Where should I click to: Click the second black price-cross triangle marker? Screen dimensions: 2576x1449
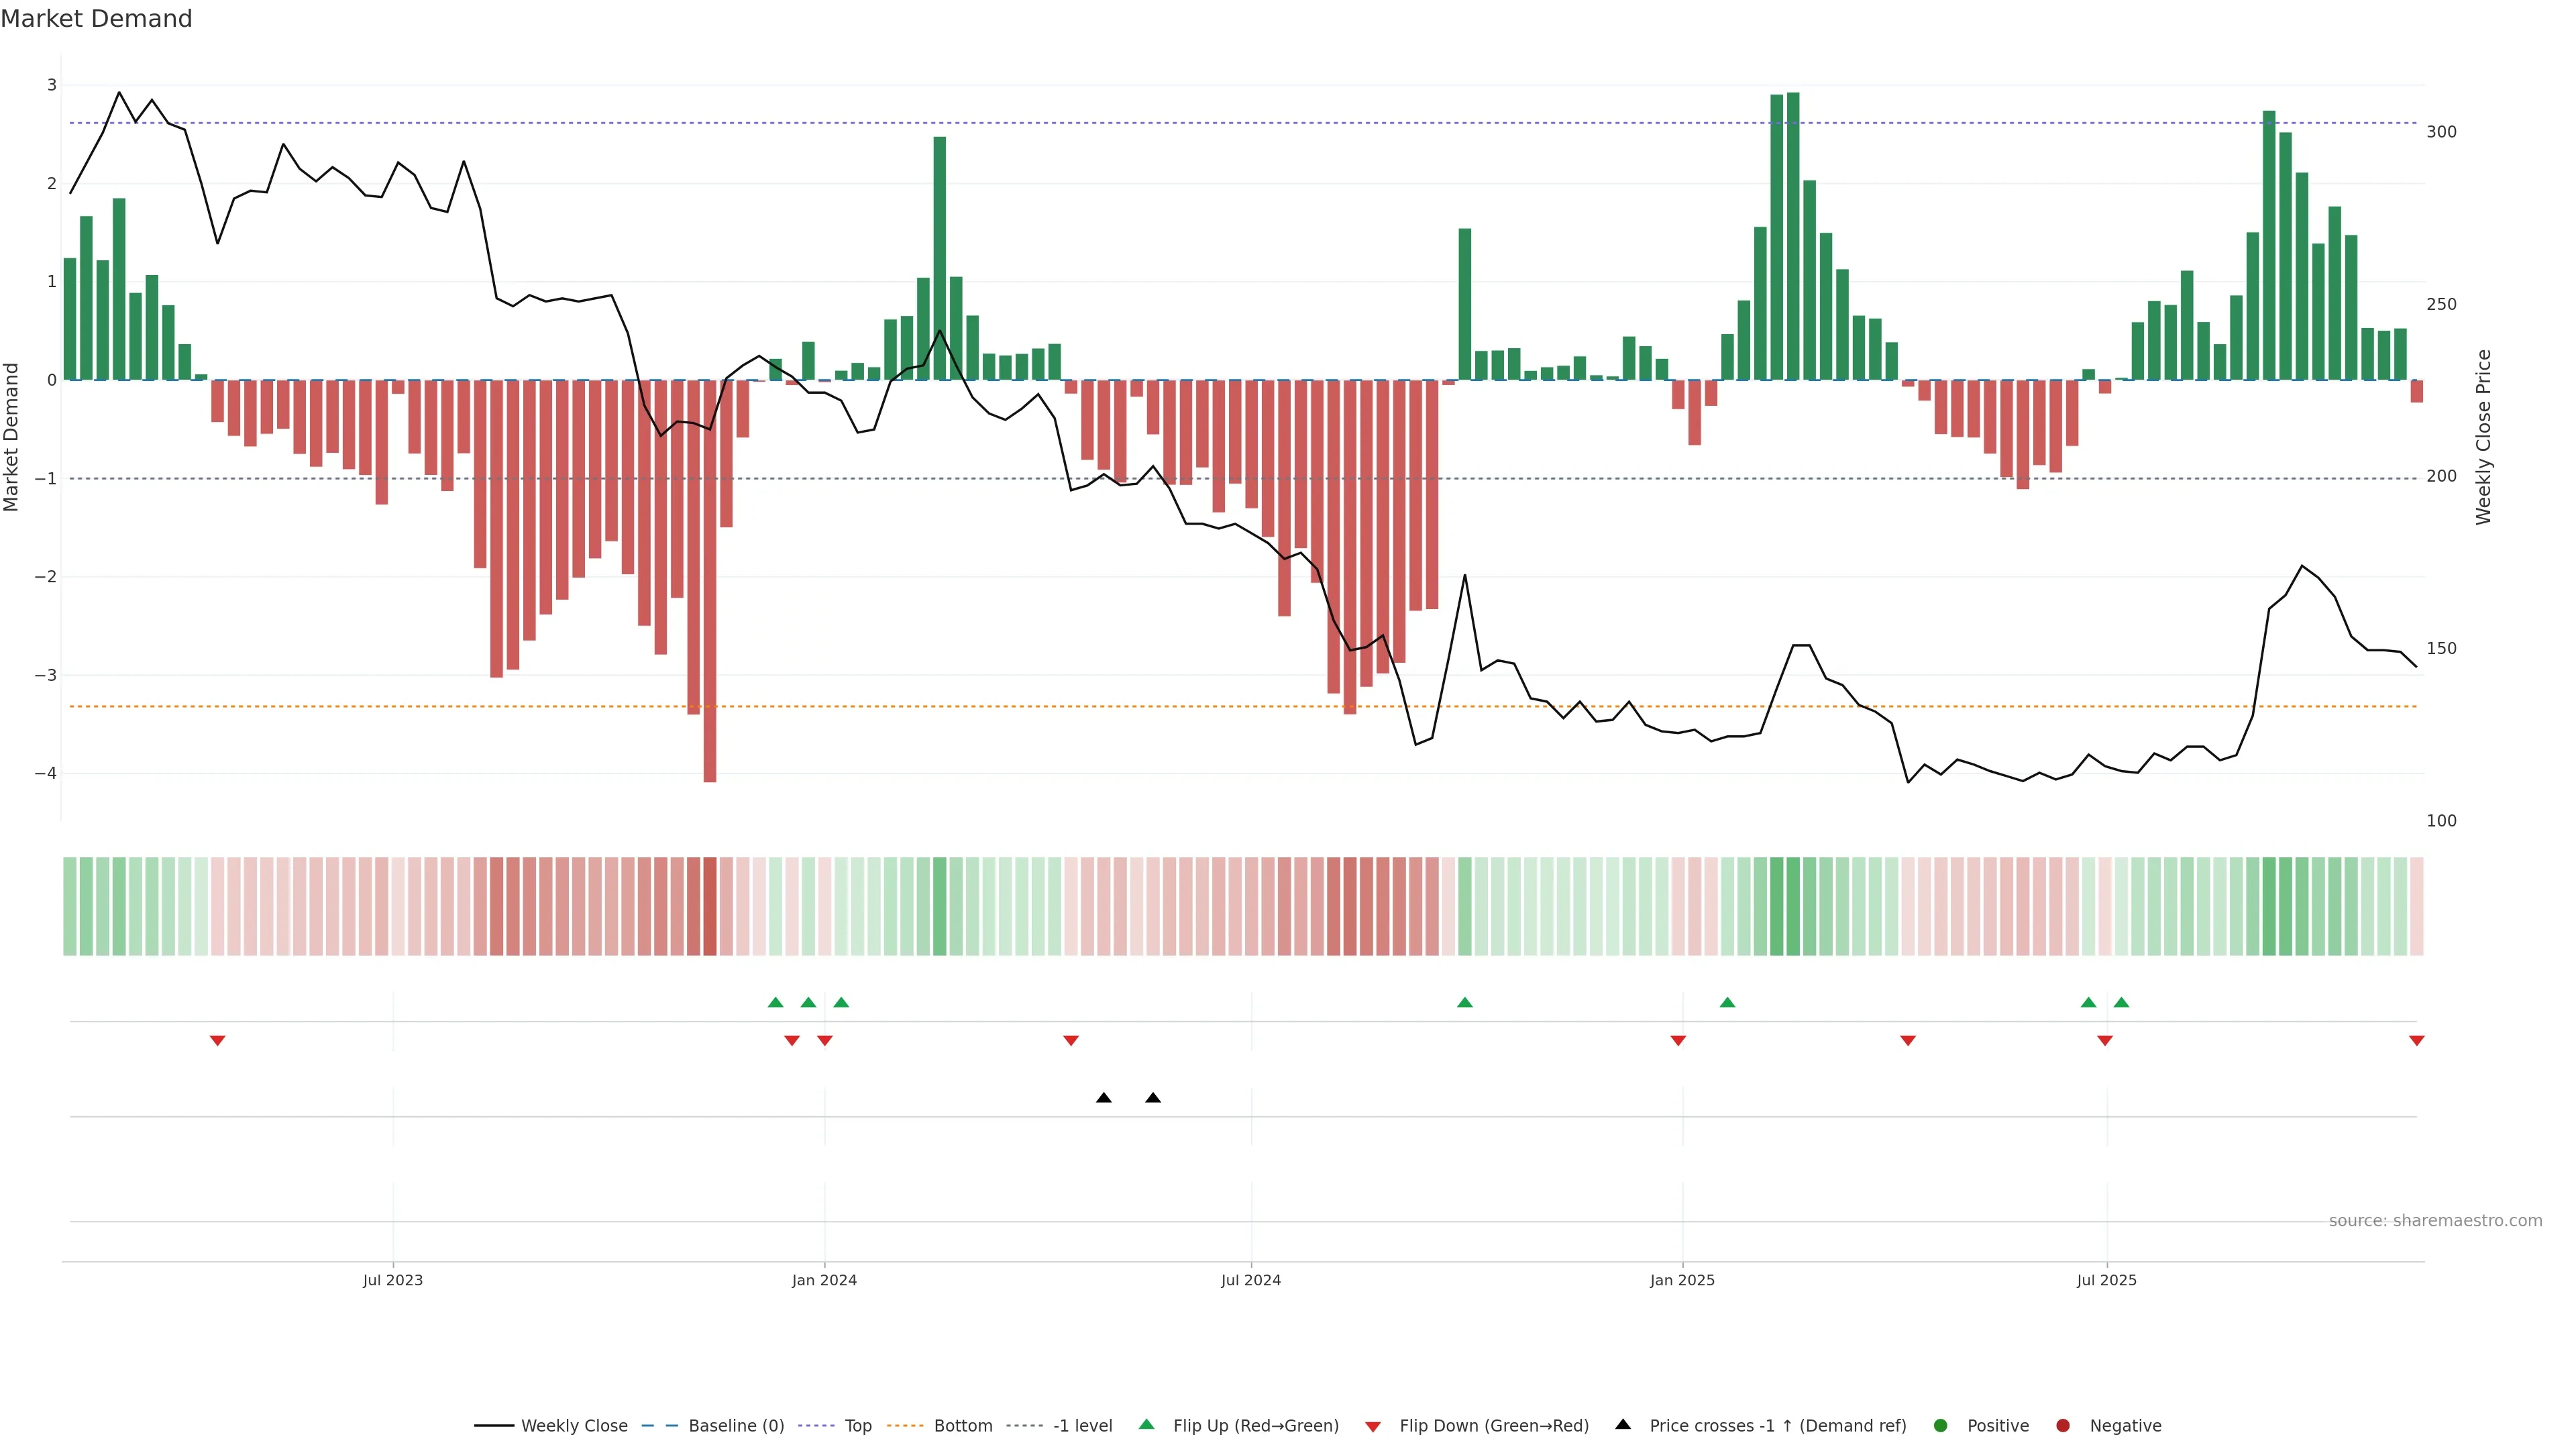coord(1153,1098)
